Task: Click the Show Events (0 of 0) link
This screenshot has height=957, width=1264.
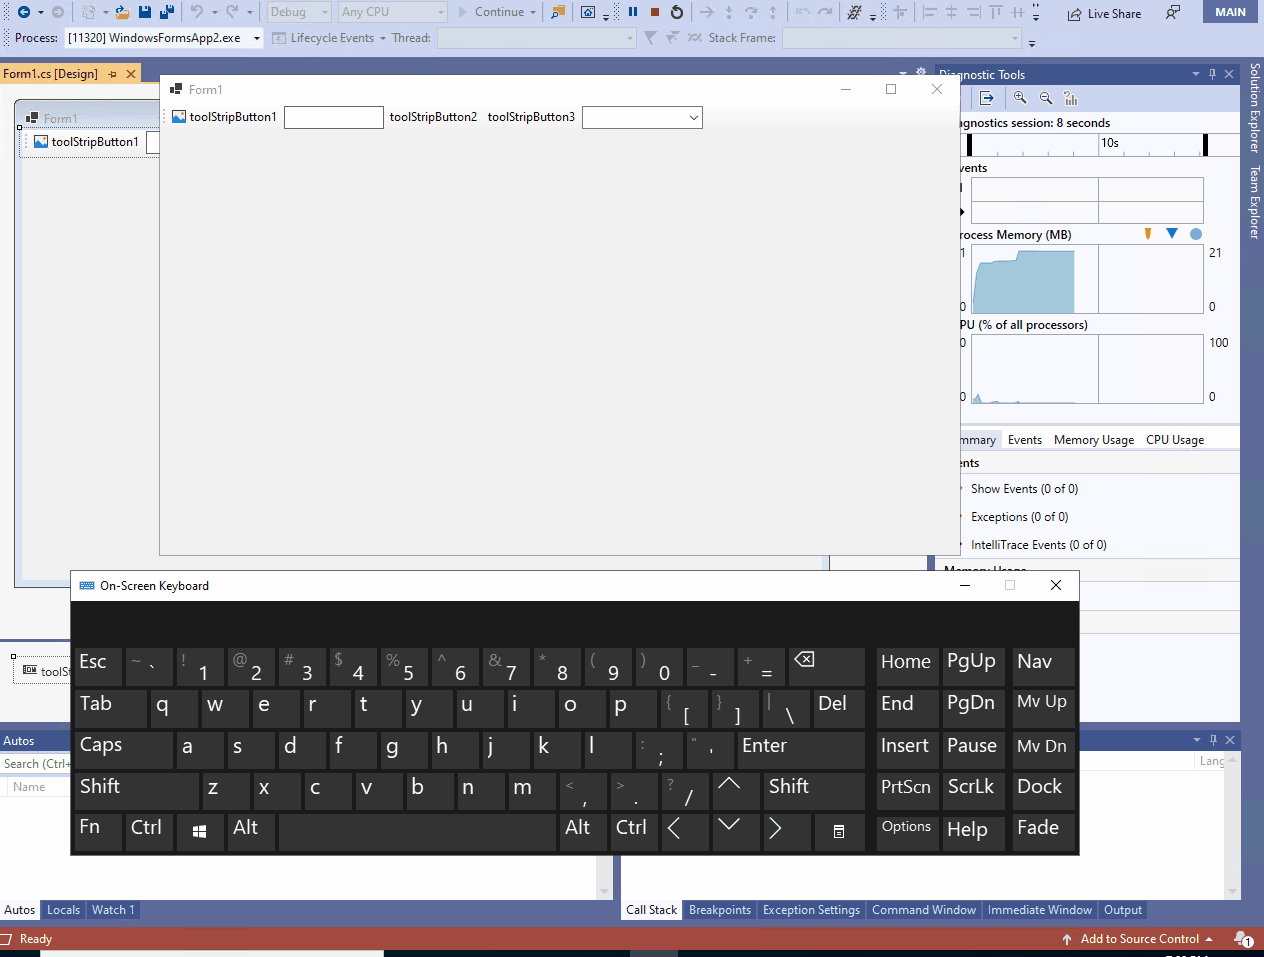Action: 1024,489
